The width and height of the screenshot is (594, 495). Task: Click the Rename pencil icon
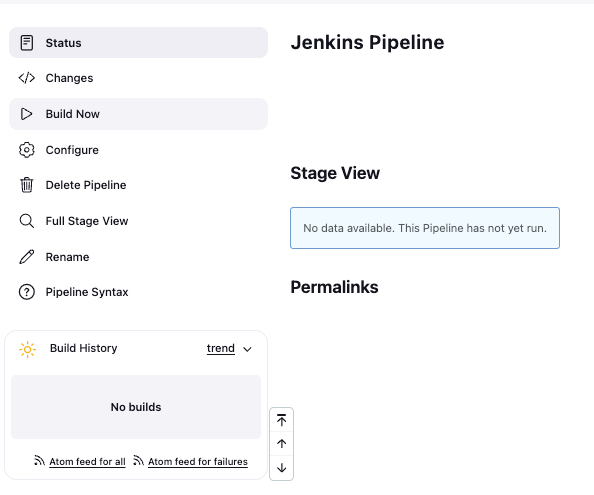tap(27, 257)
